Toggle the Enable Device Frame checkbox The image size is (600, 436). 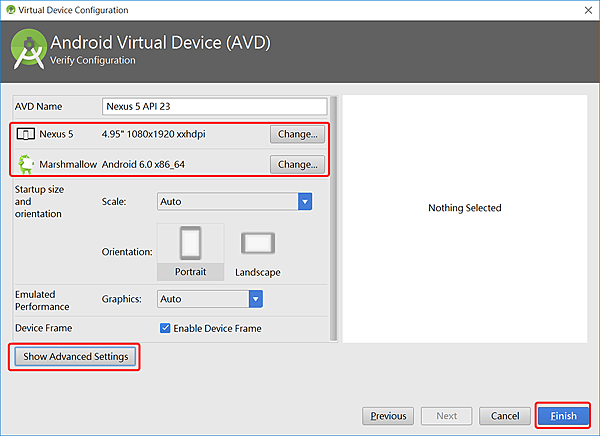165,328
